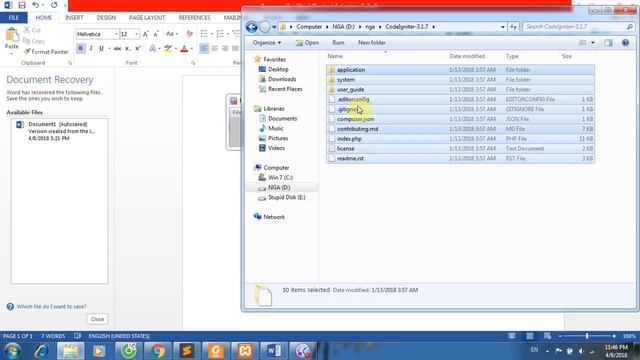Click Burn in the Explorer toolbar
This screenshot has height=360, width=640.
338,43
